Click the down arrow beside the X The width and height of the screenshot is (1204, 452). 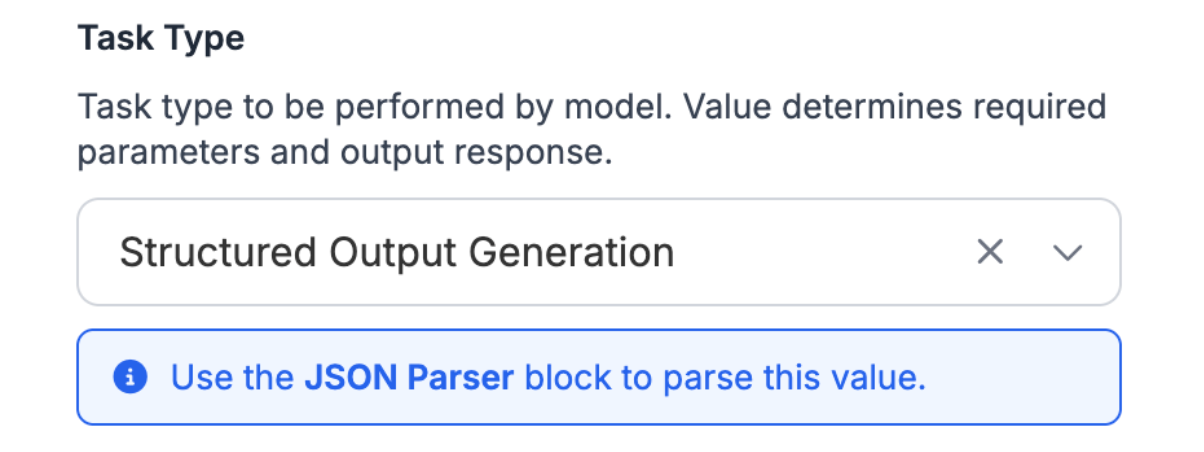pos(1068,253)
